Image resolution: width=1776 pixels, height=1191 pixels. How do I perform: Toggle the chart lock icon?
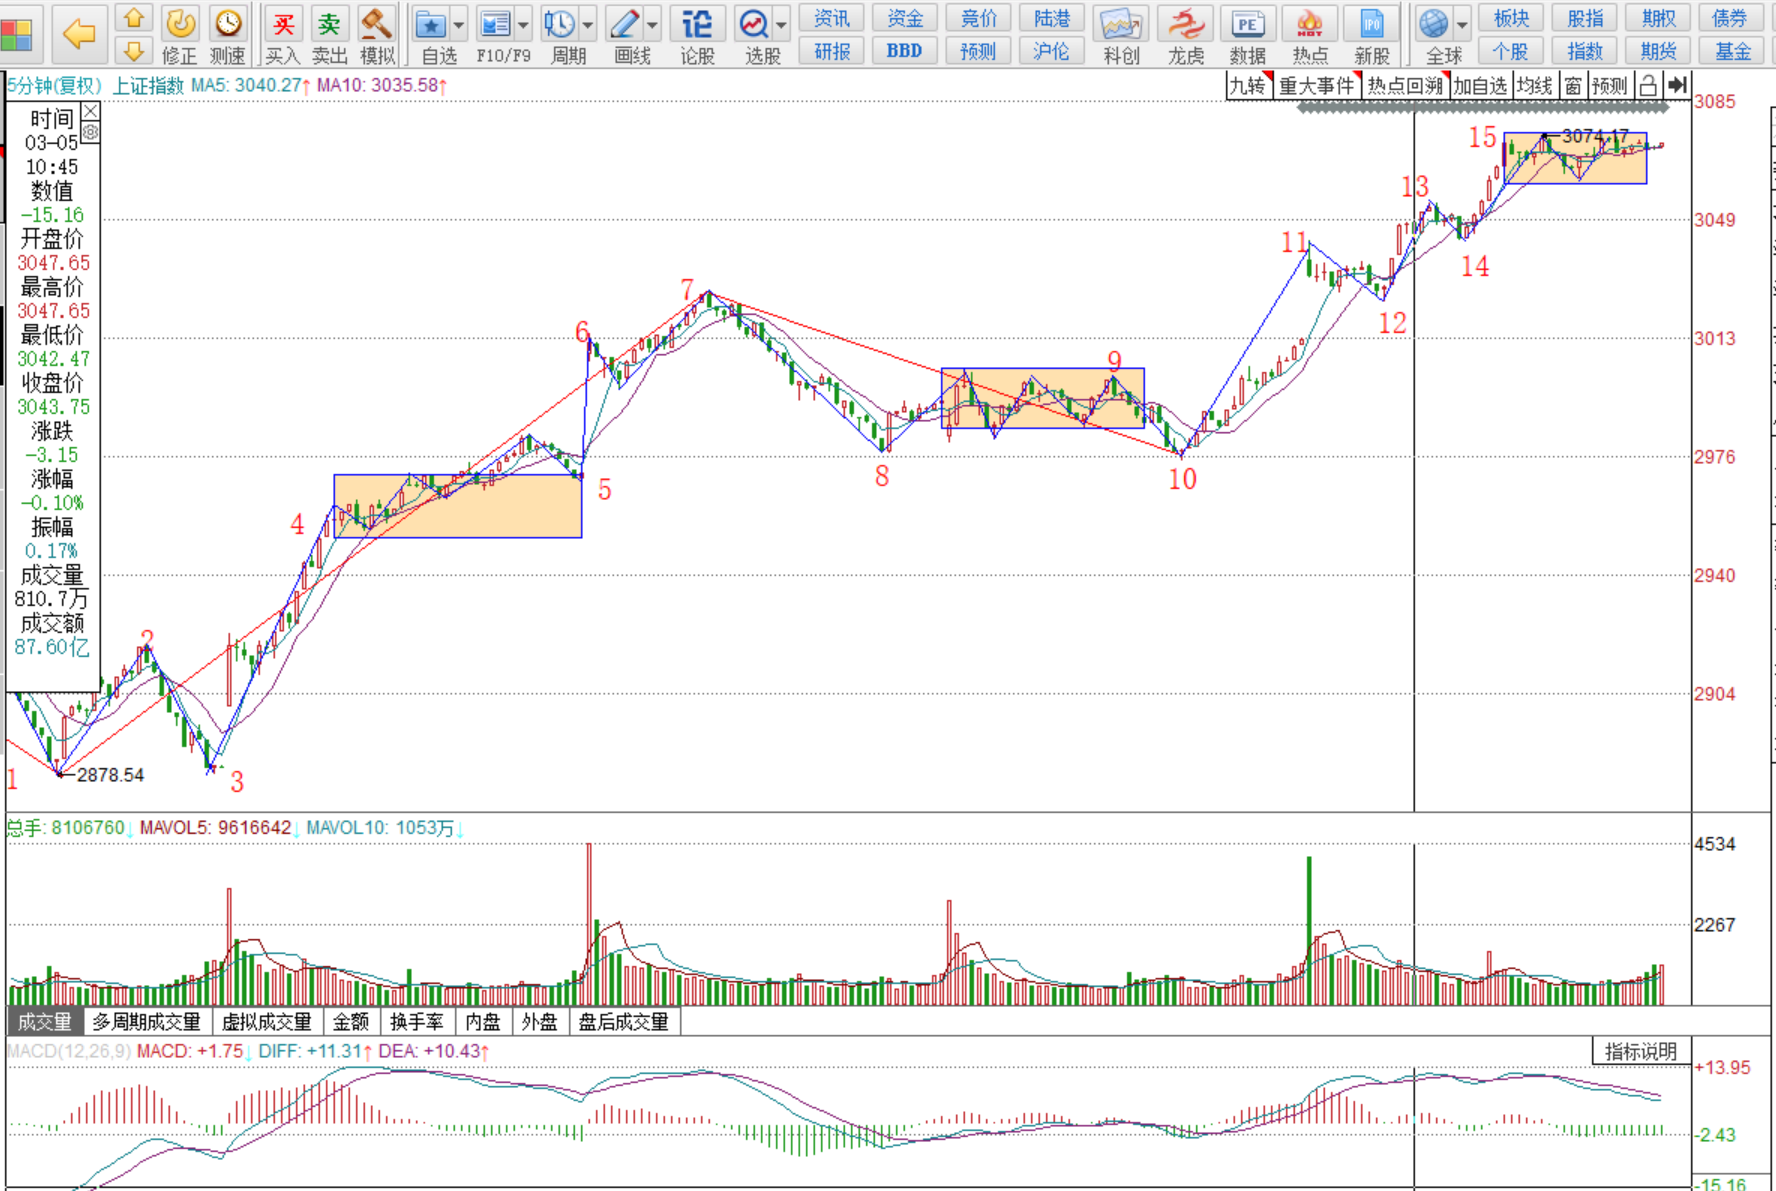(1647, 86)
